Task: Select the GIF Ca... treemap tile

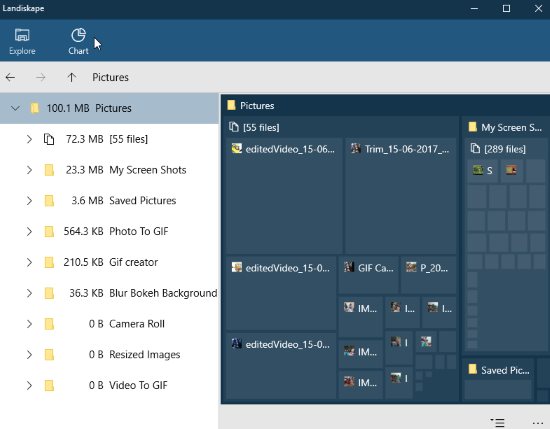Action: (368, 275)
